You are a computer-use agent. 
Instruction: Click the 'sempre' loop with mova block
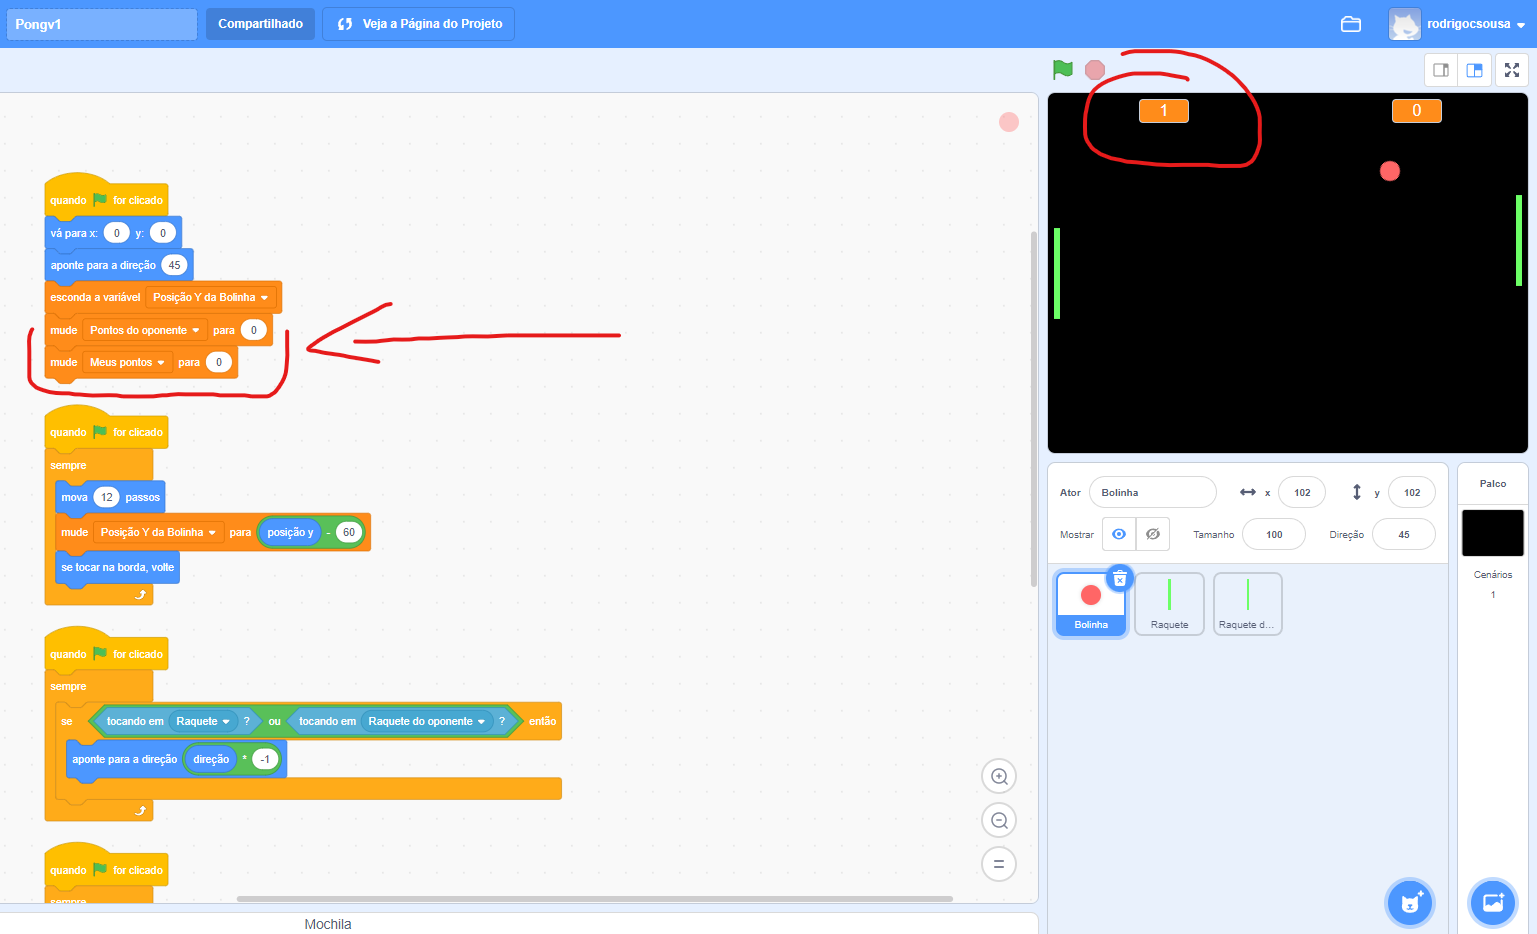point(68,465)
